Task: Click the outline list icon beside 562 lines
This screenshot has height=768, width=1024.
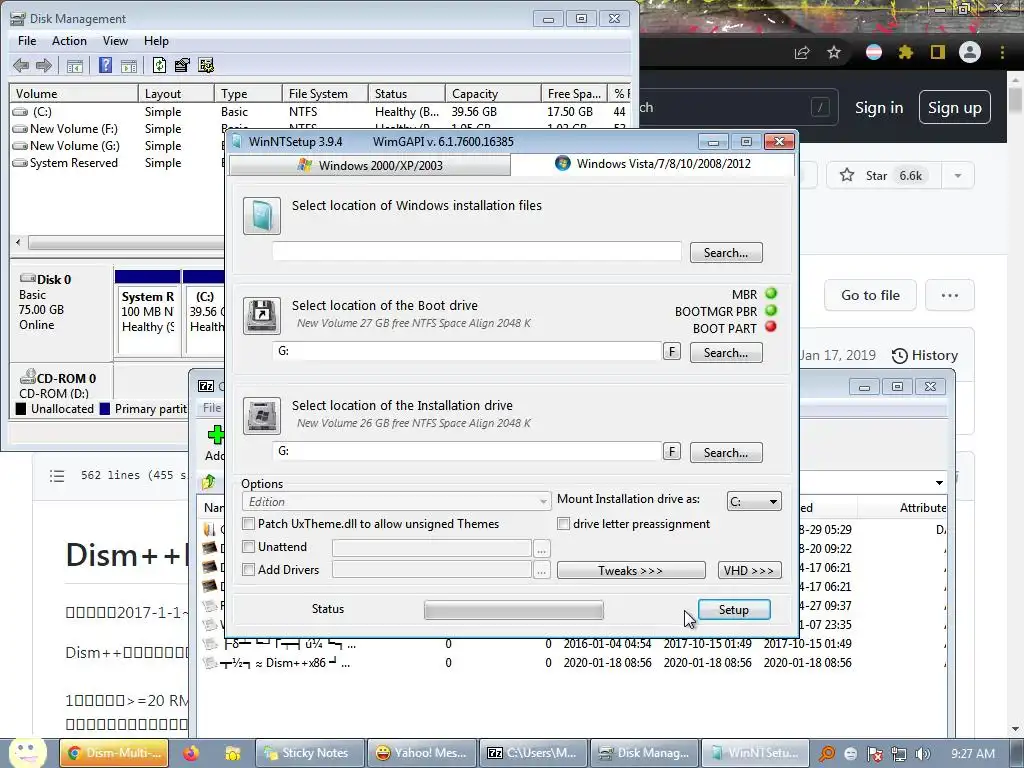Action: click(x=57, y=475)
